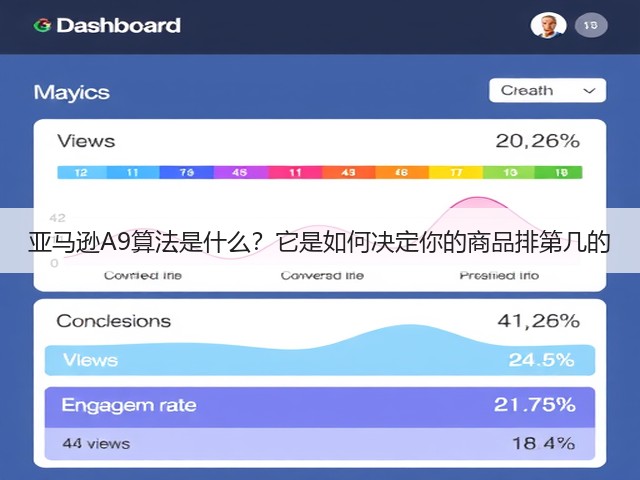Image resolution: width=640 pixels, height=480 pixels.
Task: Click the Presfied info axis label
Action: [499, 276]
